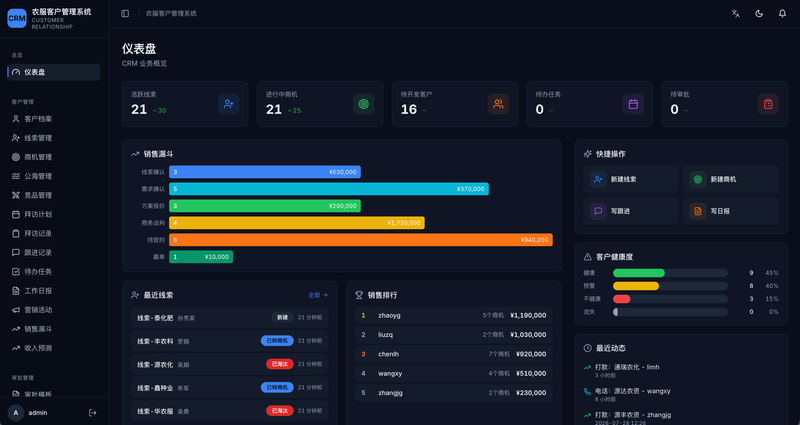Screen dimensions: 800x425
Task: Open the notifications bell
Action: tap(782, 14)
